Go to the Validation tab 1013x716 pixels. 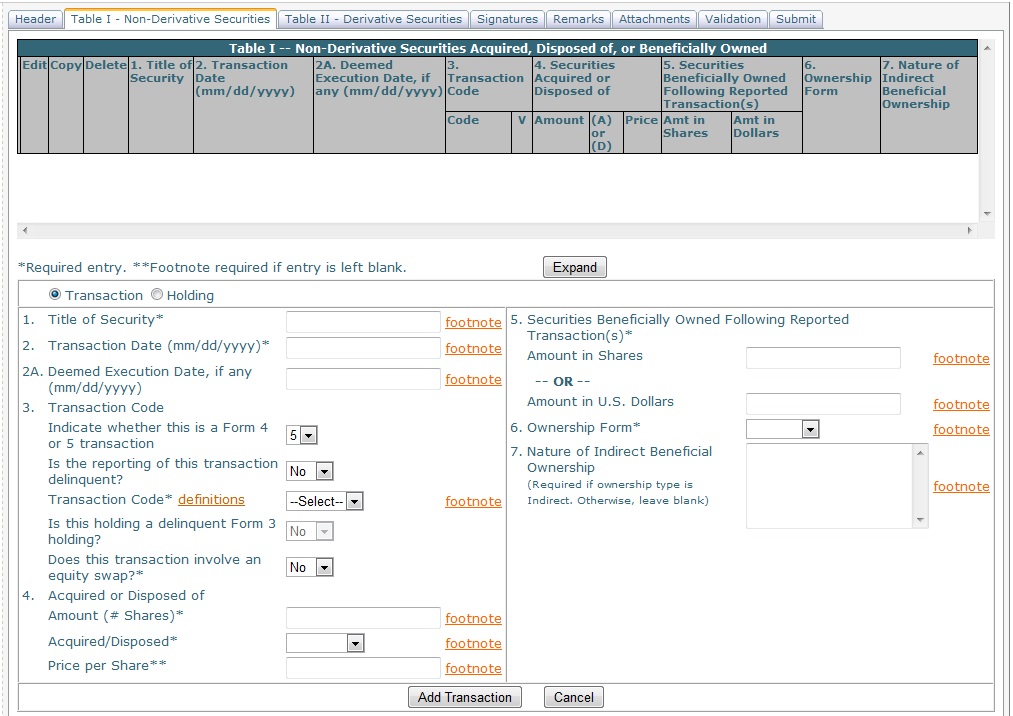coord(733,19)
